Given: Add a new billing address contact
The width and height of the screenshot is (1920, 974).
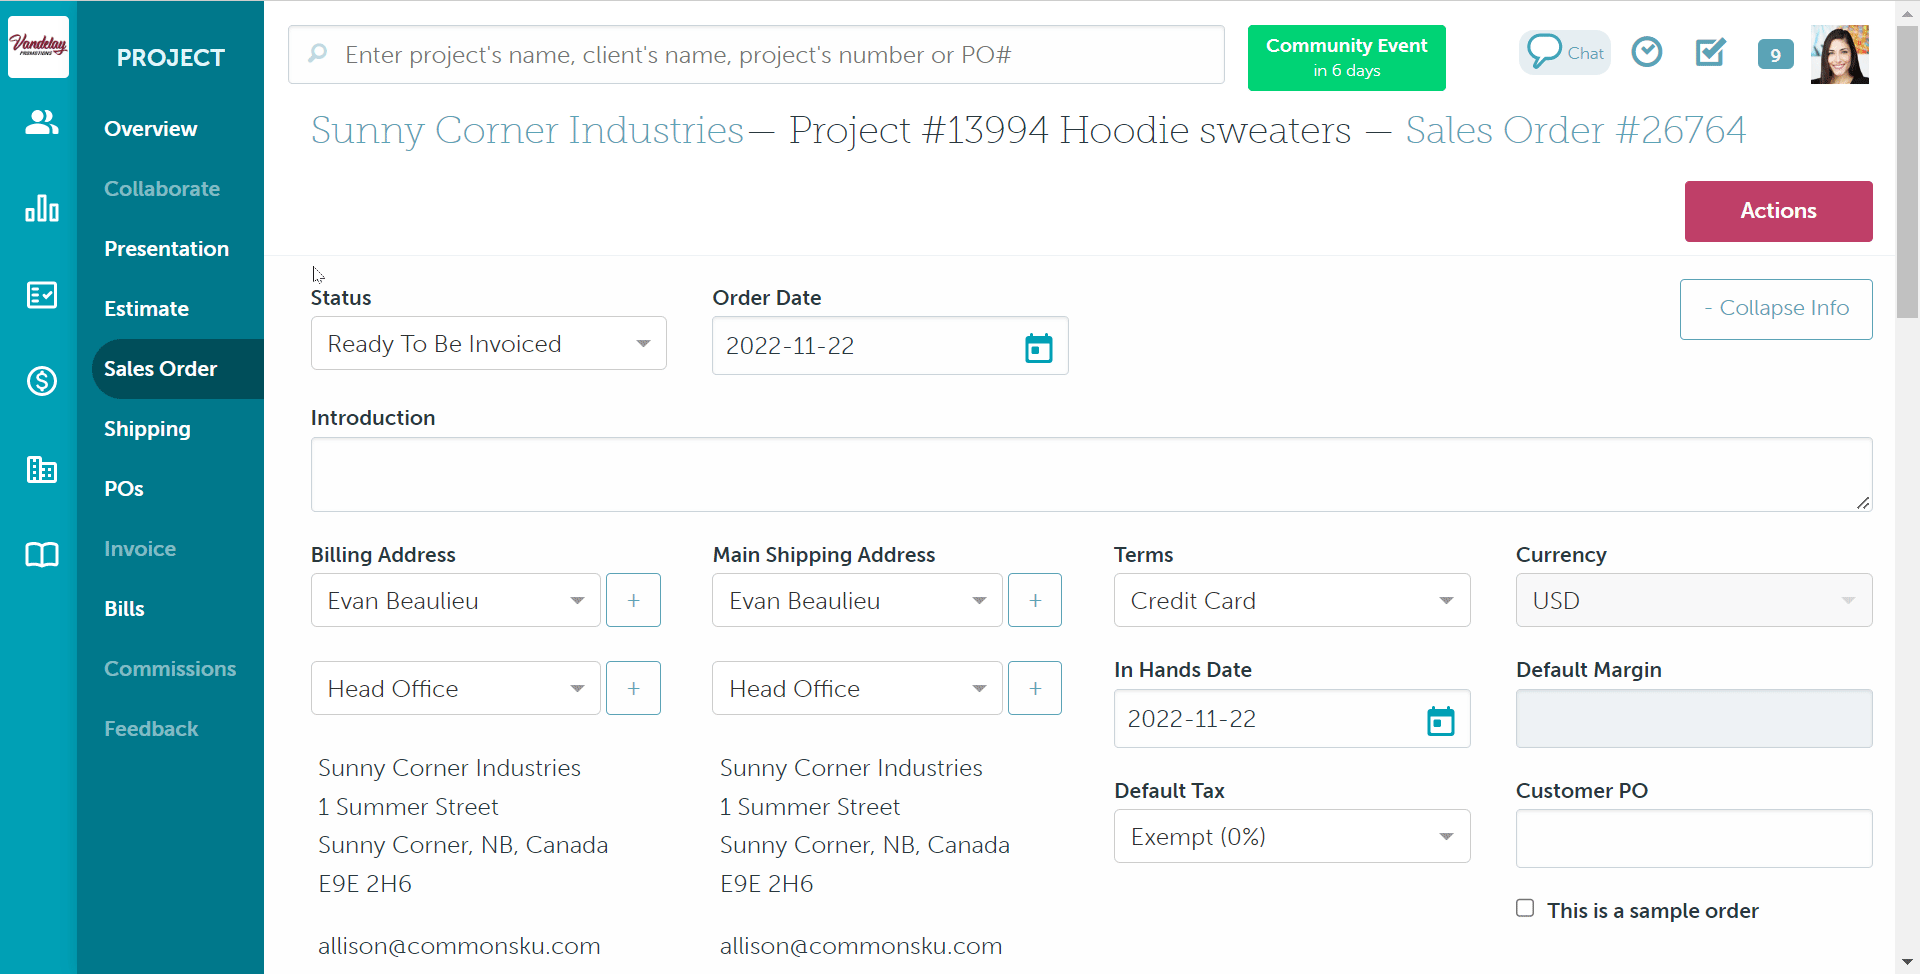Looking at the screenshot, I should tap(634, 601).
